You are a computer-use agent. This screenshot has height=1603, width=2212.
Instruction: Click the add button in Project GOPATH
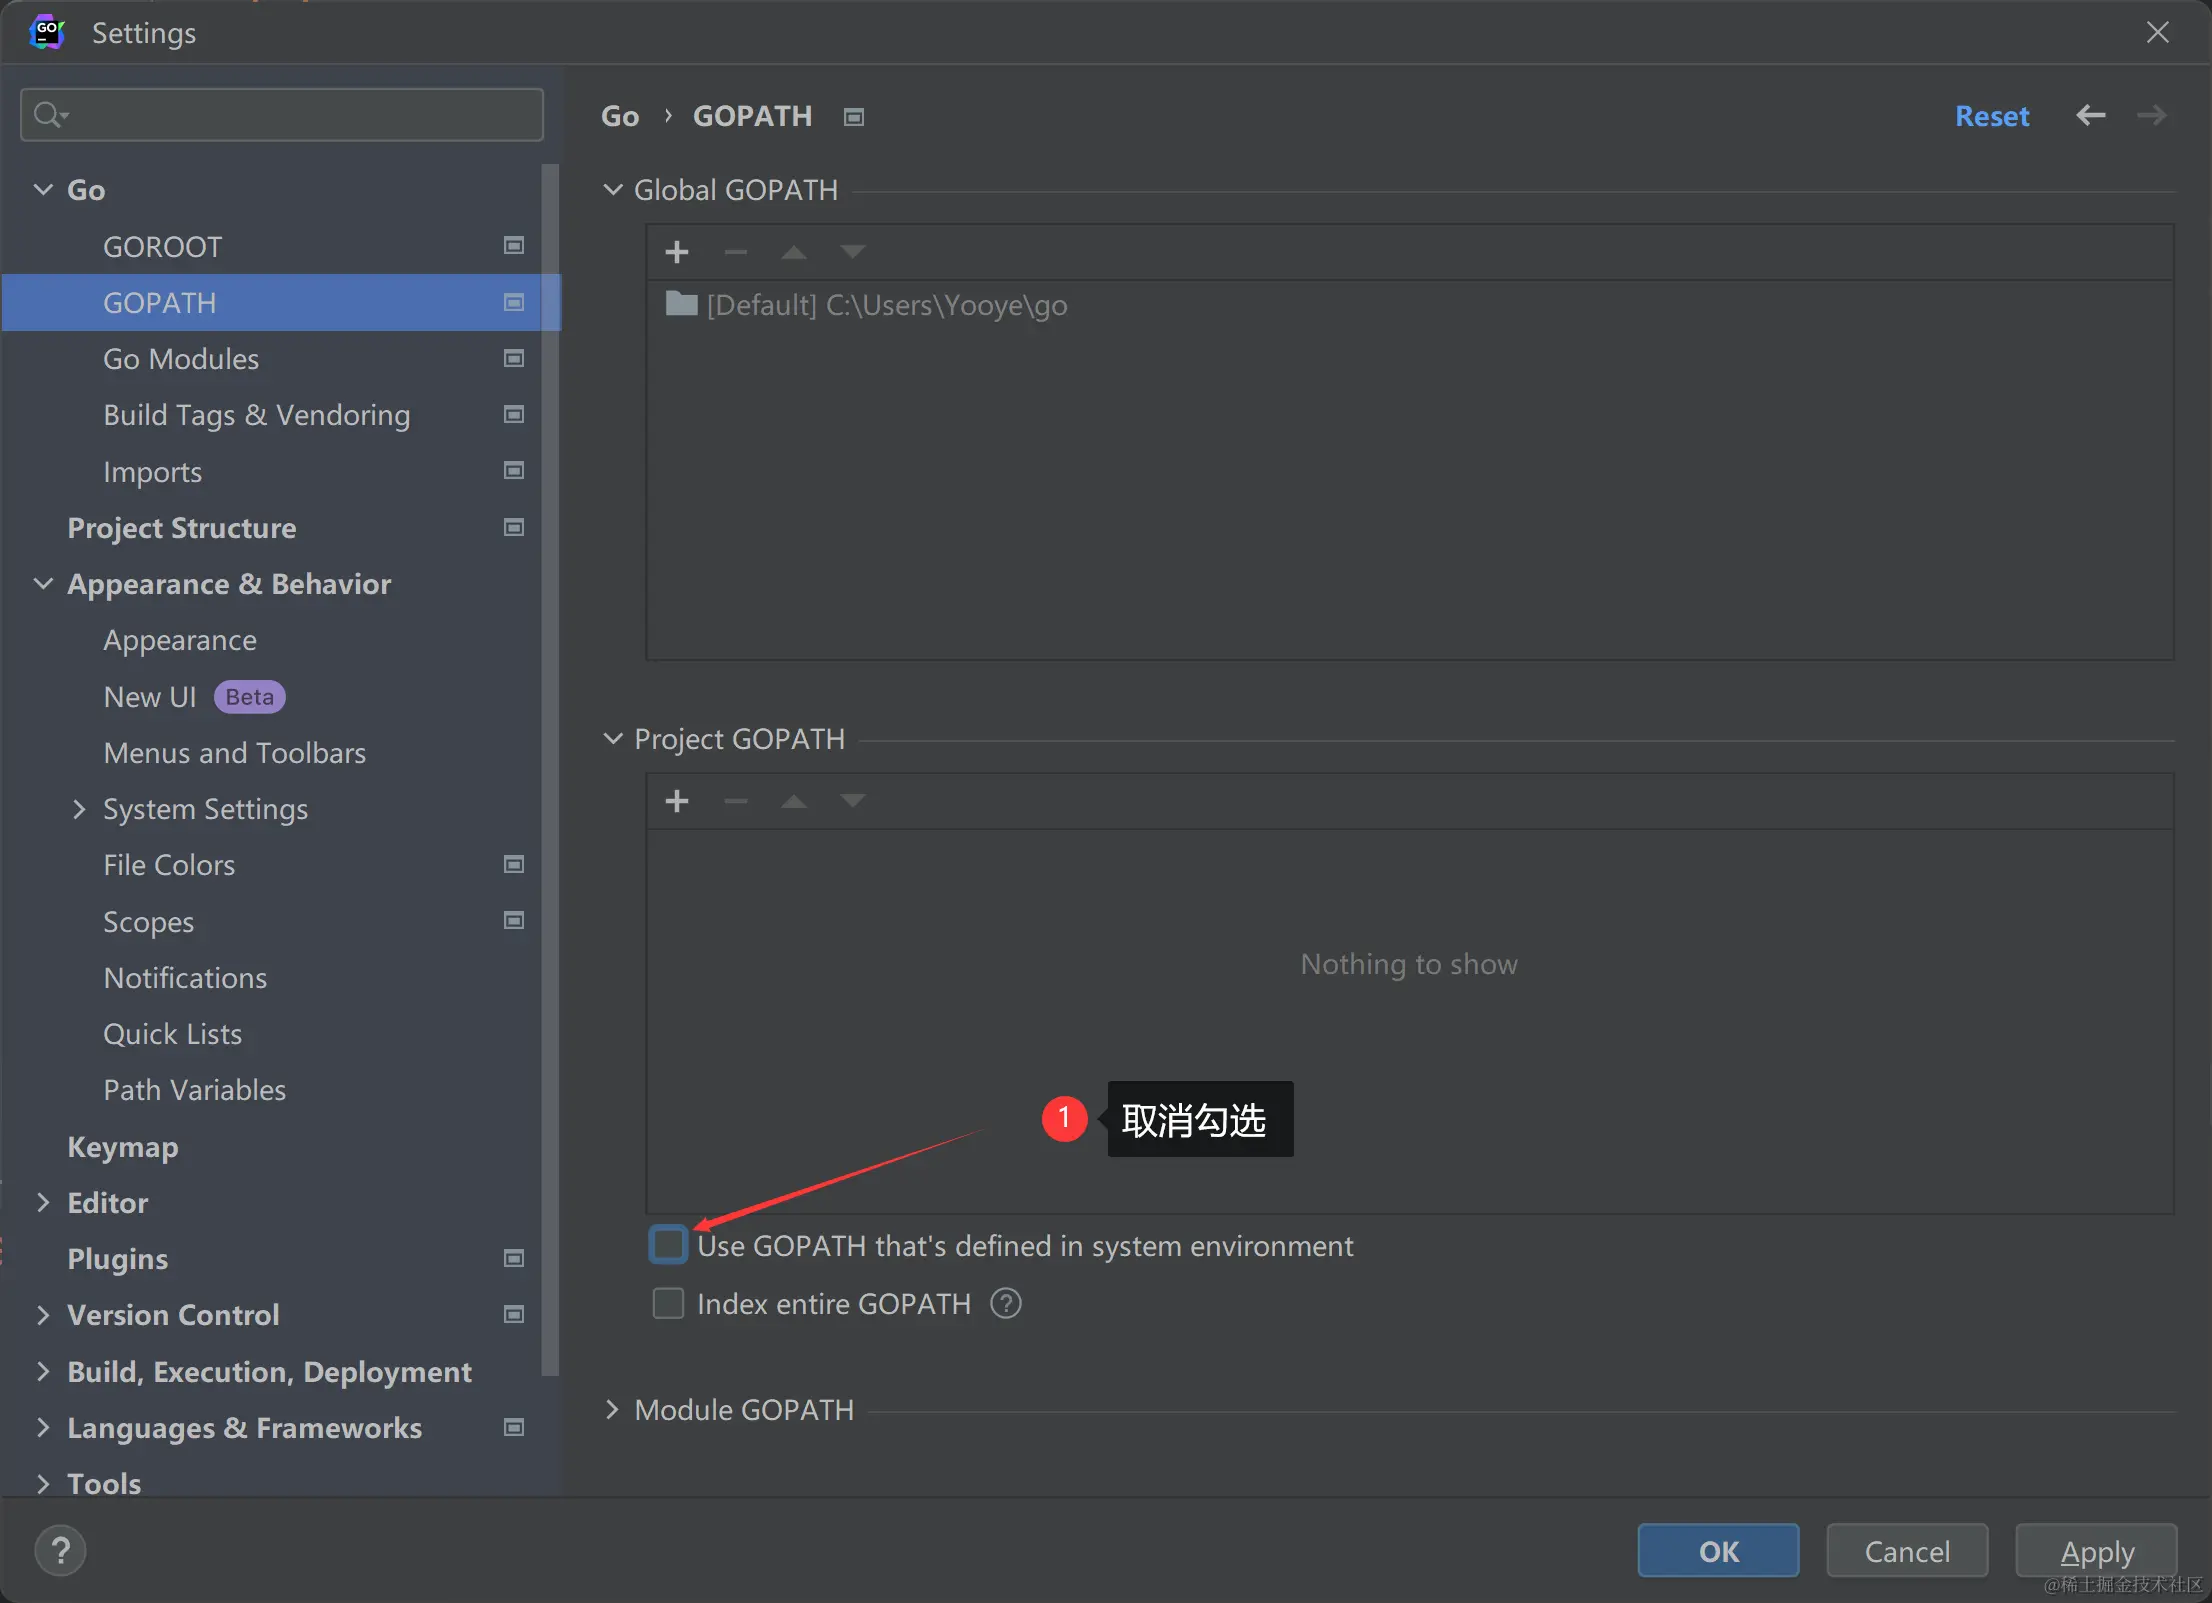coord(677,801)
